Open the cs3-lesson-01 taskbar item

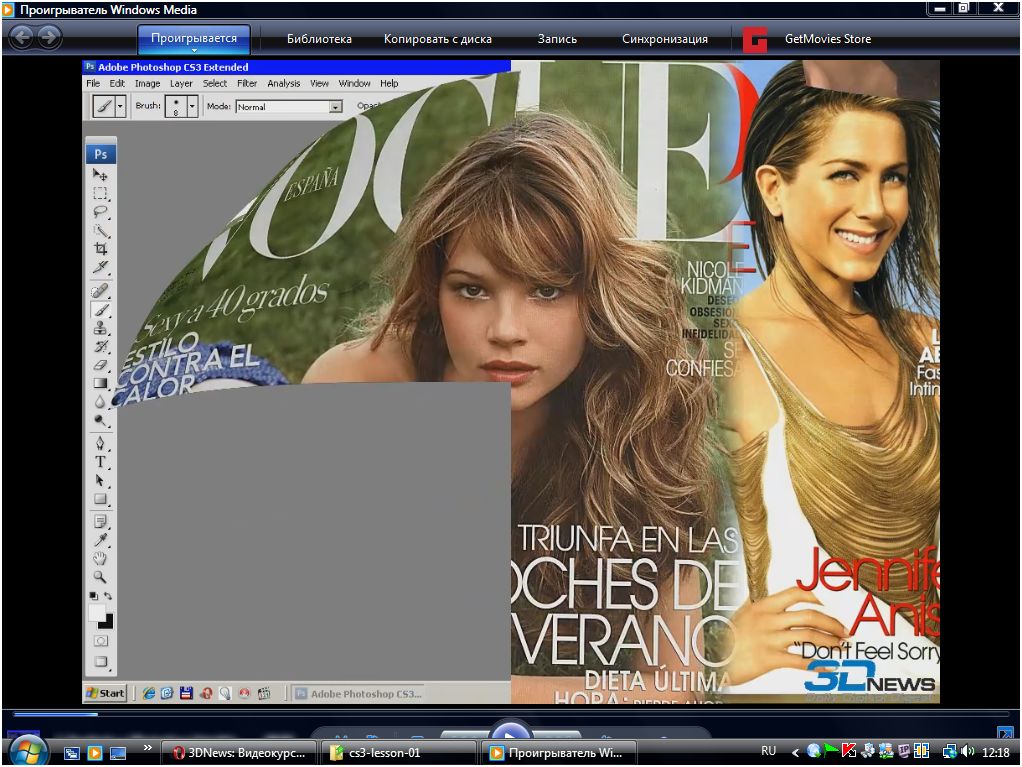tap(400, 753)
